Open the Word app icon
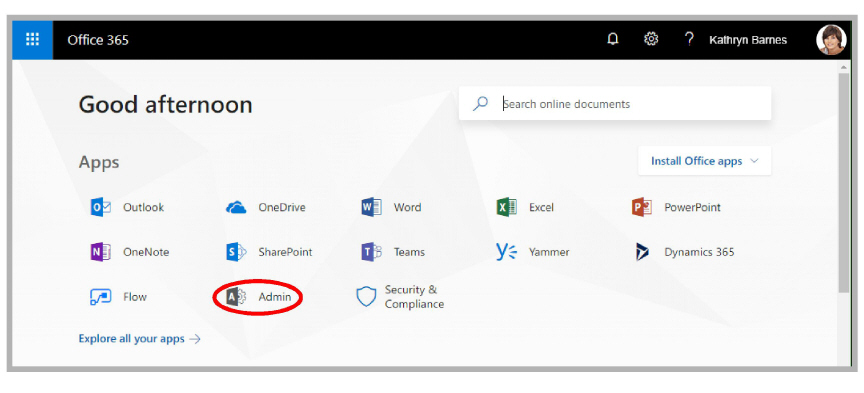The height and width of the screenshot is (393, 864). tap(371, 208)
